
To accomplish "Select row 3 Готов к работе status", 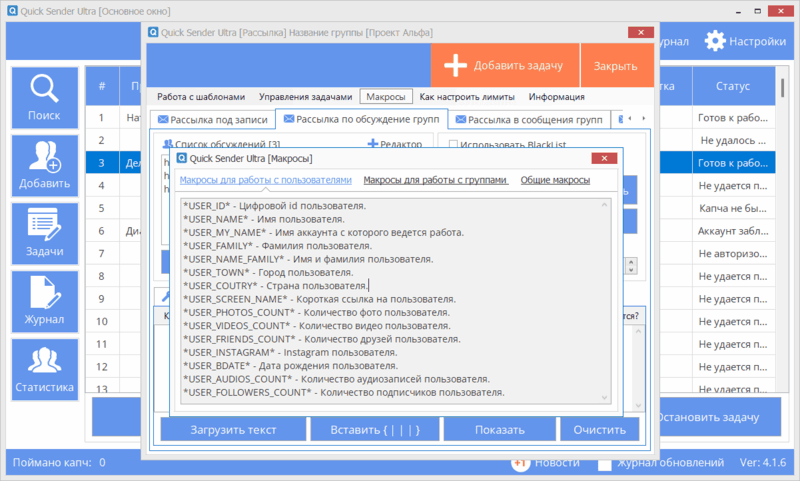I will pyautogui.click(x=733, y=163).
